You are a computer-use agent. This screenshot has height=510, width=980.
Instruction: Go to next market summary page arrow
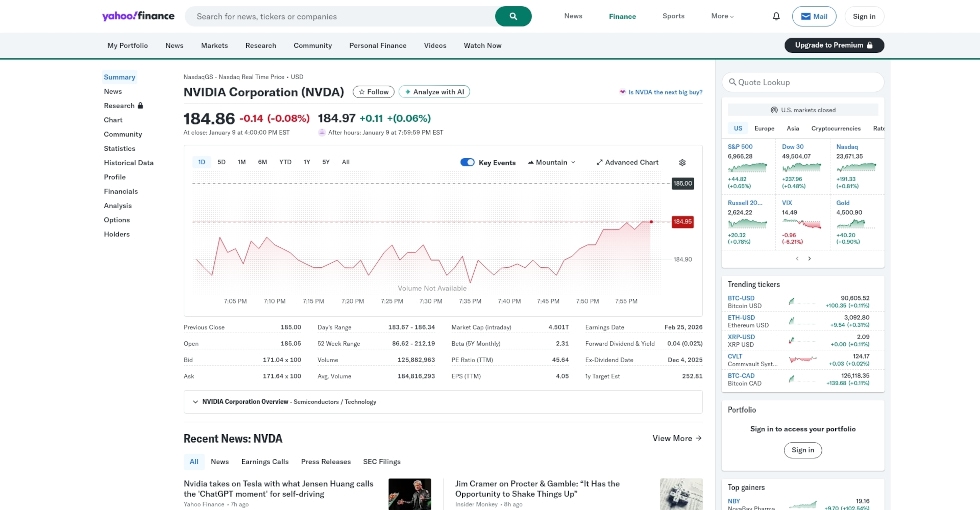810,258
